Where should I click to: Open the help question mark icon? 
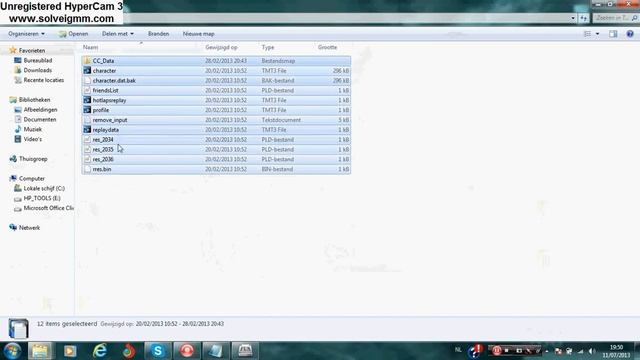point(630,34)
